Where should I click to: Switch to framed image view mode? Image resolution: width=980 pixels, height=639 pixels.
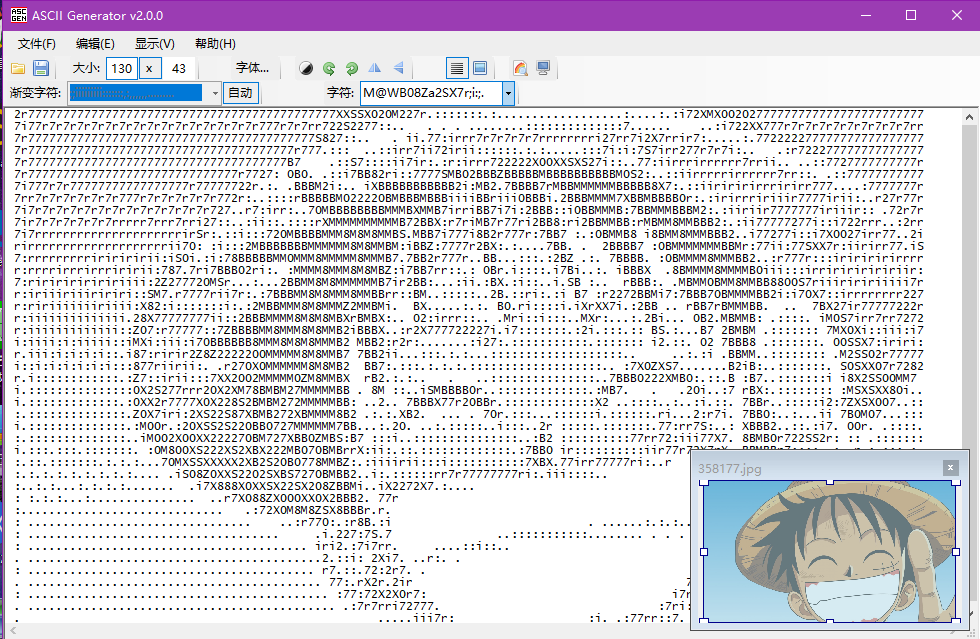click(x=481, y=68)
